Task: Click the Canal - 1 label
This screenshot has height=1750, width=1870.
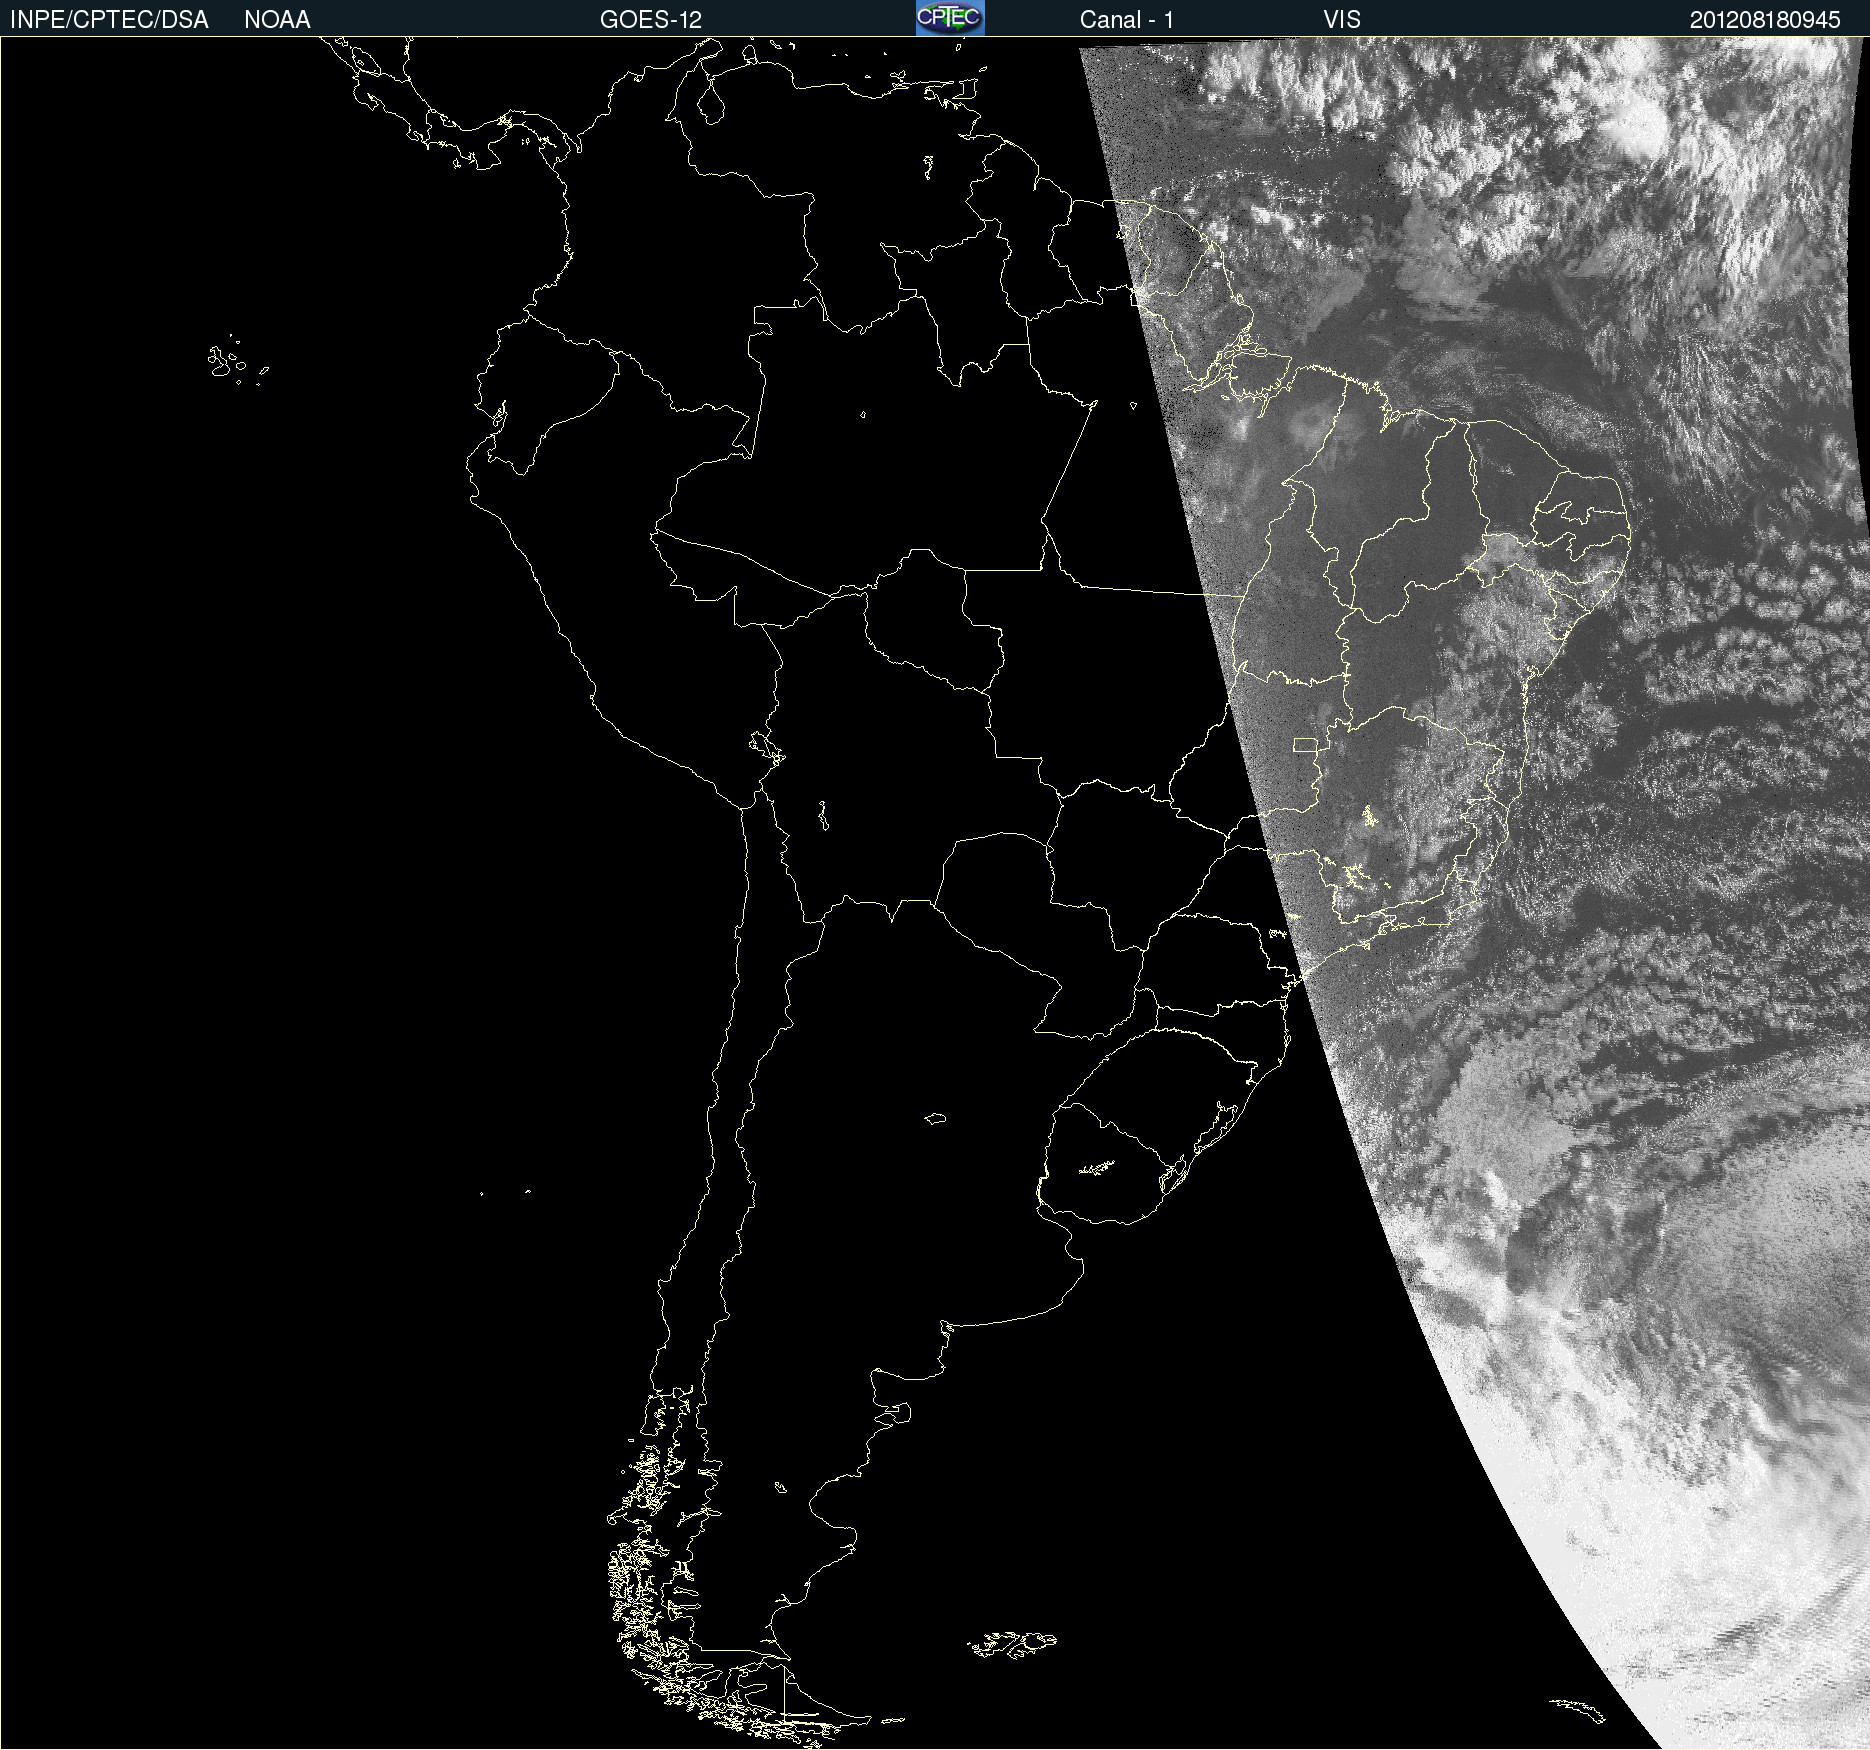Action: click(1127, 20)
